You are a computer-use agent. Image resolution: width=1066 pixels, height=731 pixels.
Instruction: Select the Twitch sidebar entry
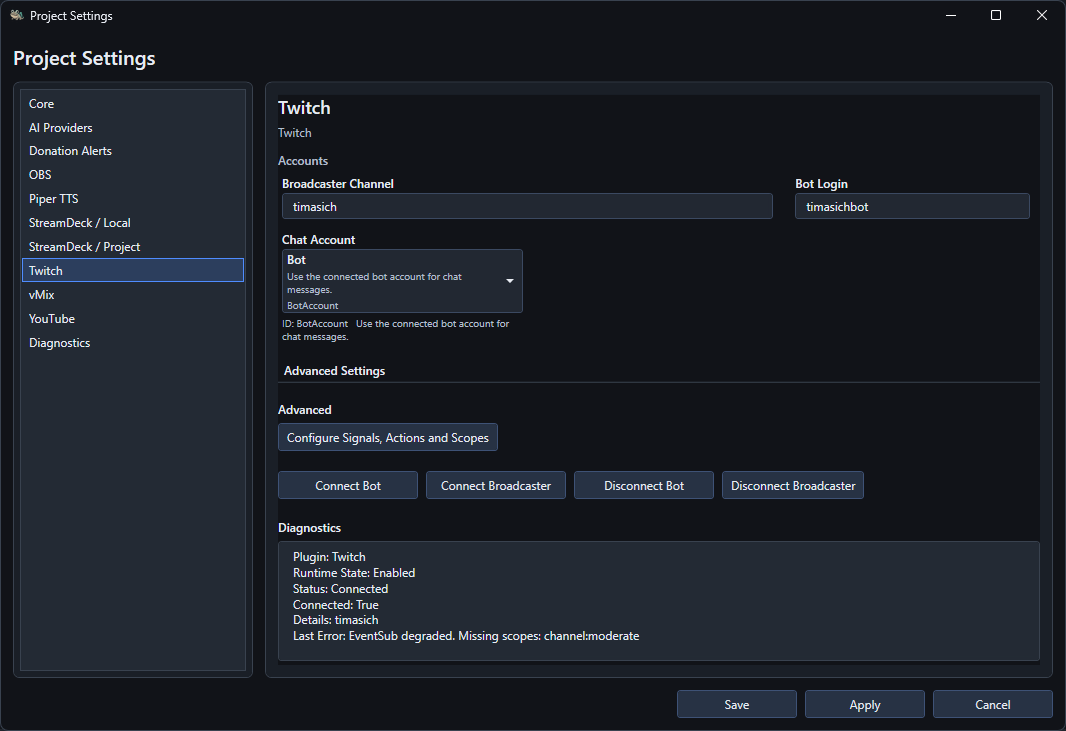click(133, 270)
